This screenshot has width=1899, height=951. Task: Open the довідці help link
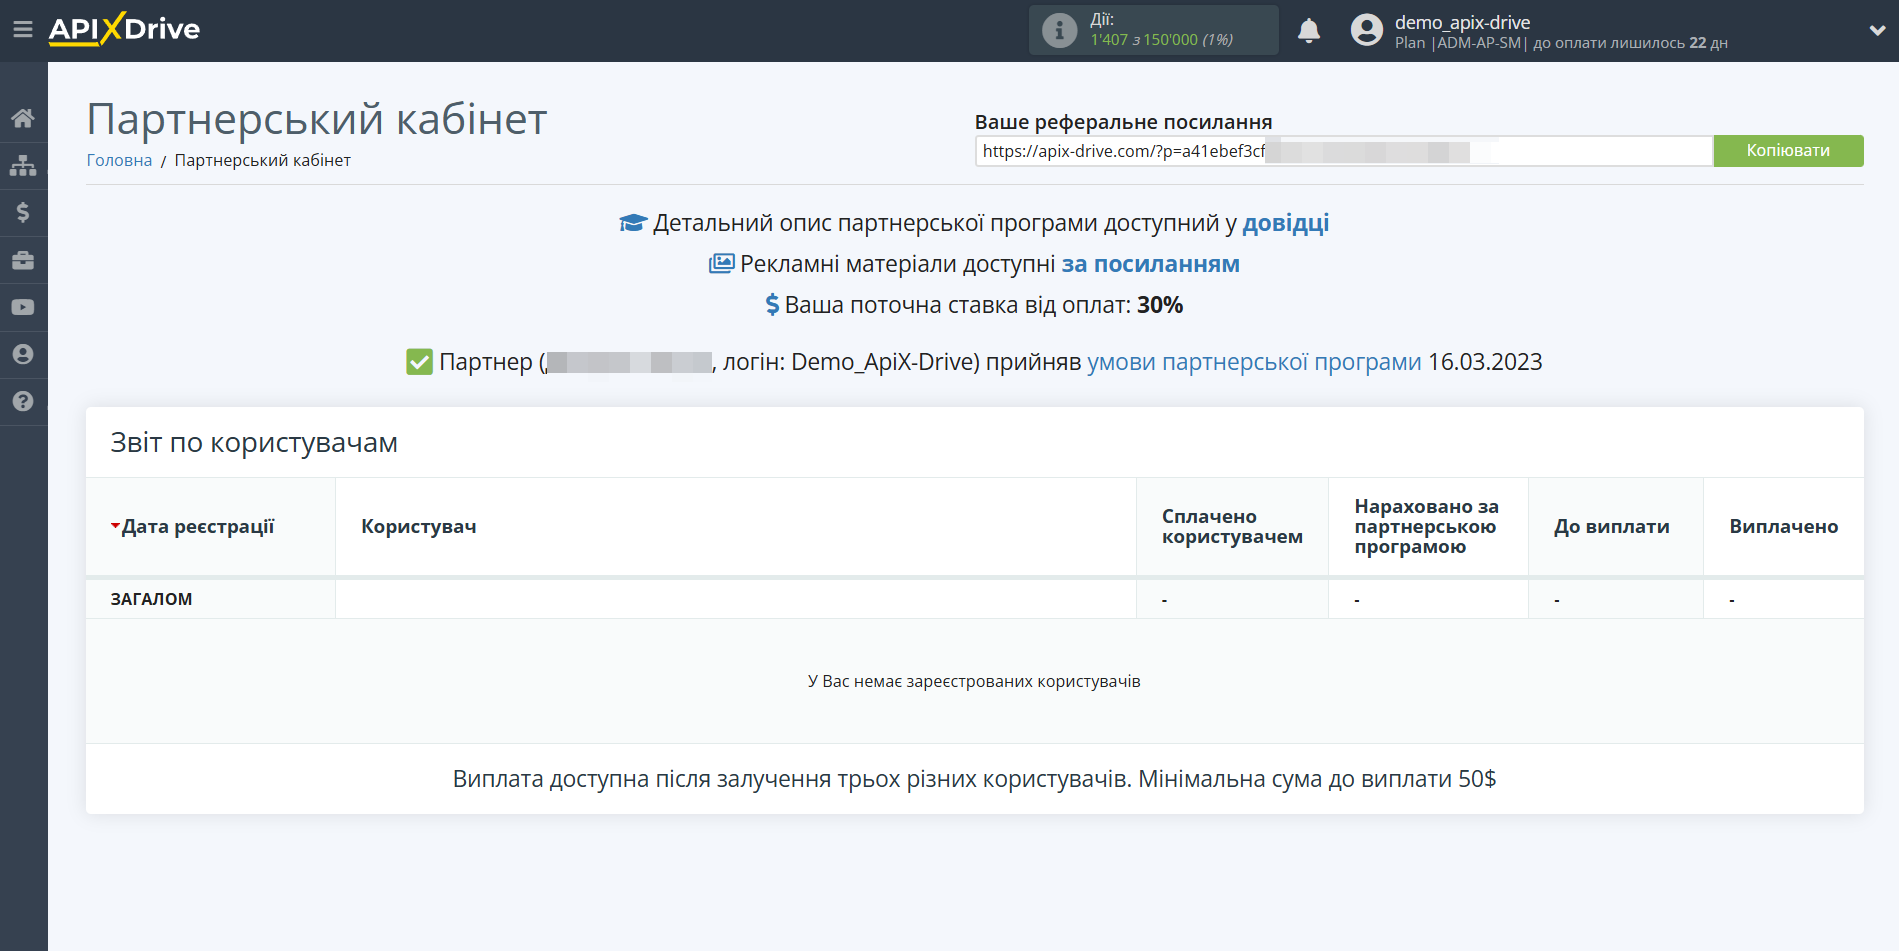click(1285, 223)
